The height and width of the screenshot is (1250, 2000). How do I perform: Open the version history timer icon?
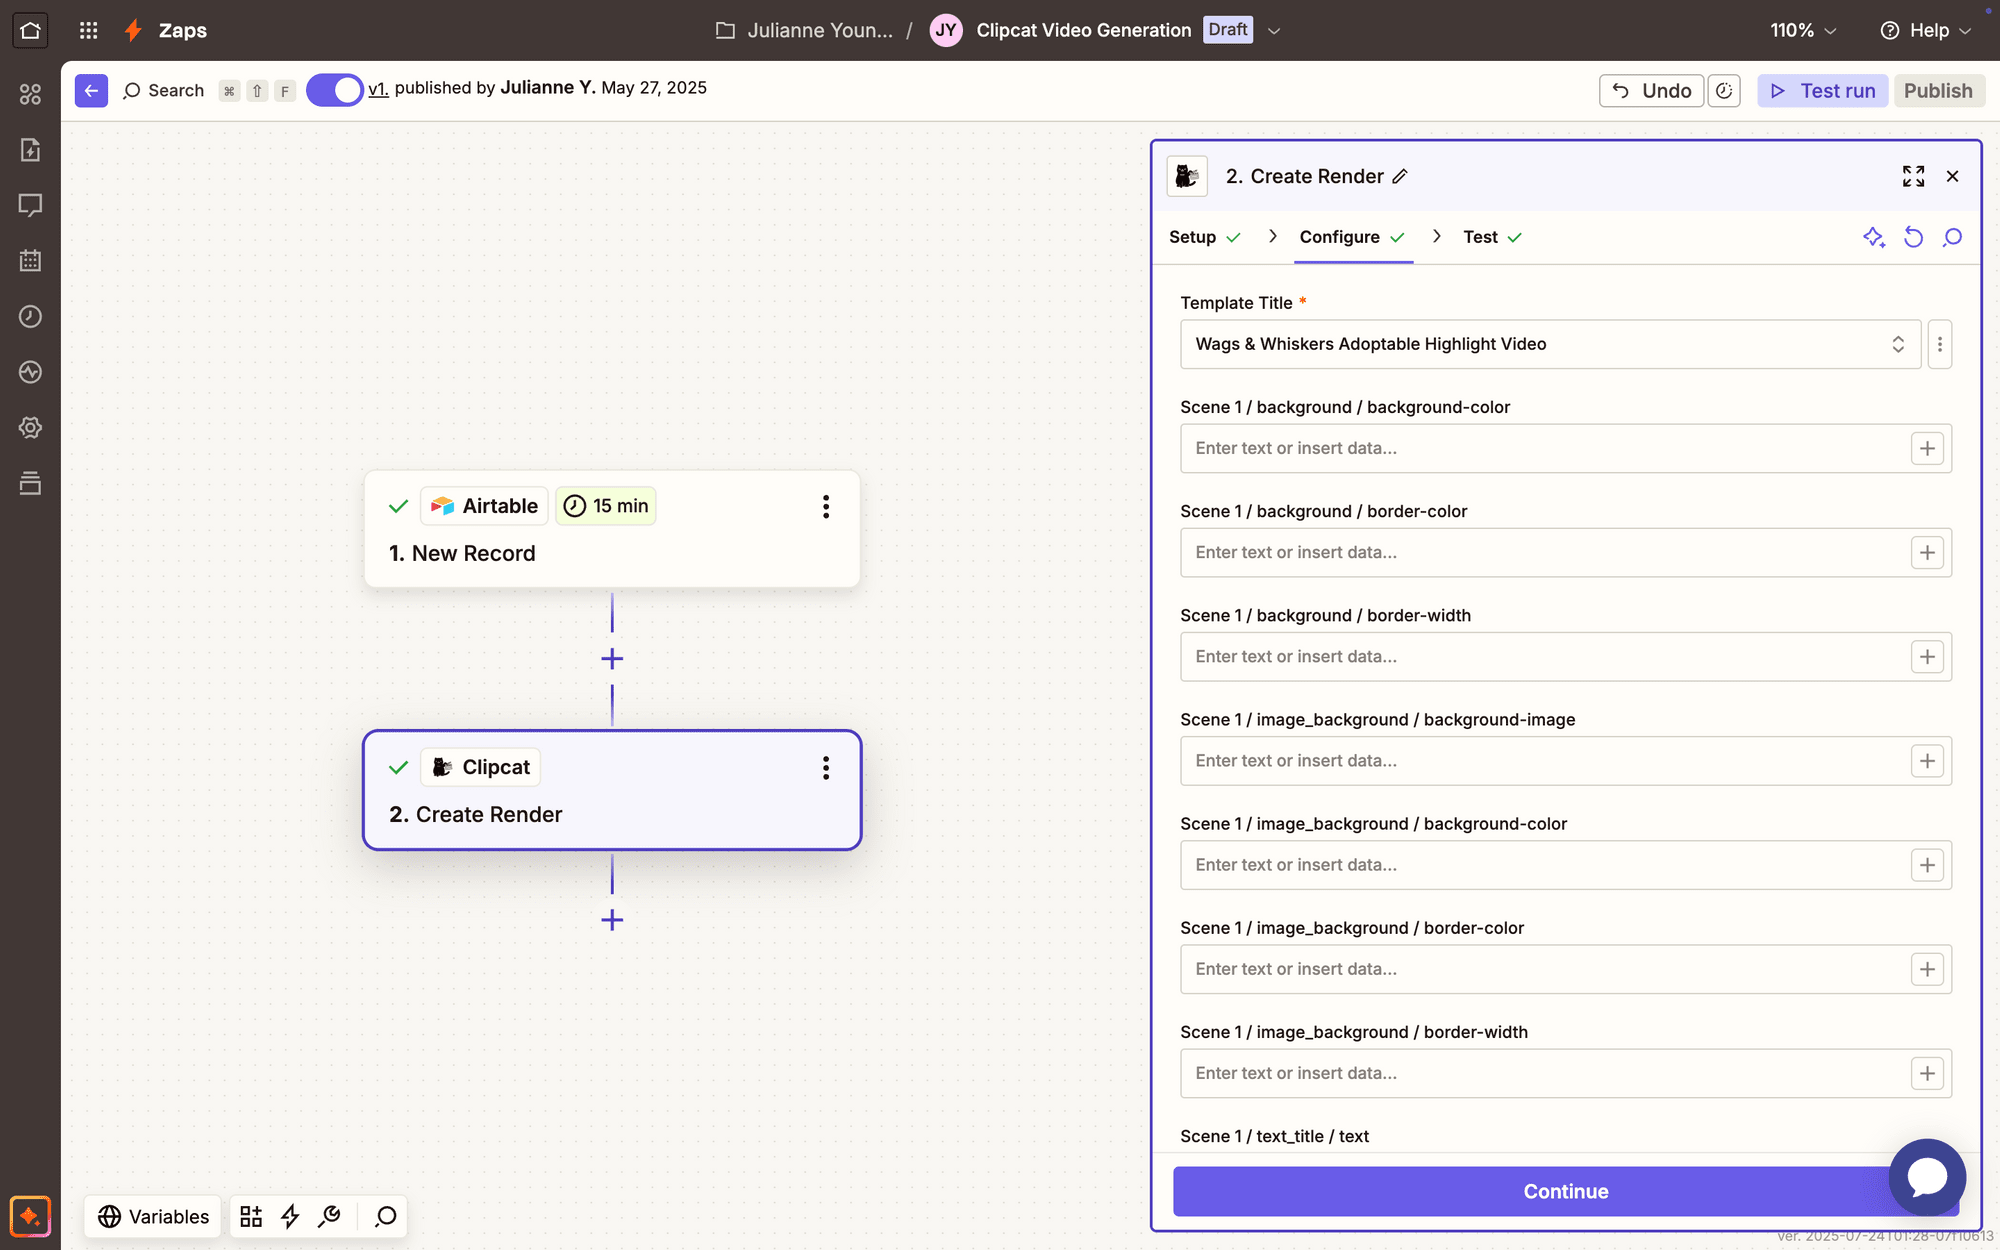click(x=1724, y=91)
